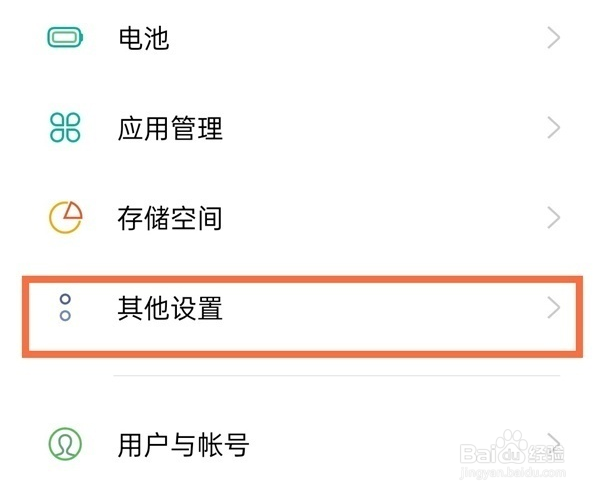
Task: Tap blank space in the 存储空间 row
Action: point(380,218)
